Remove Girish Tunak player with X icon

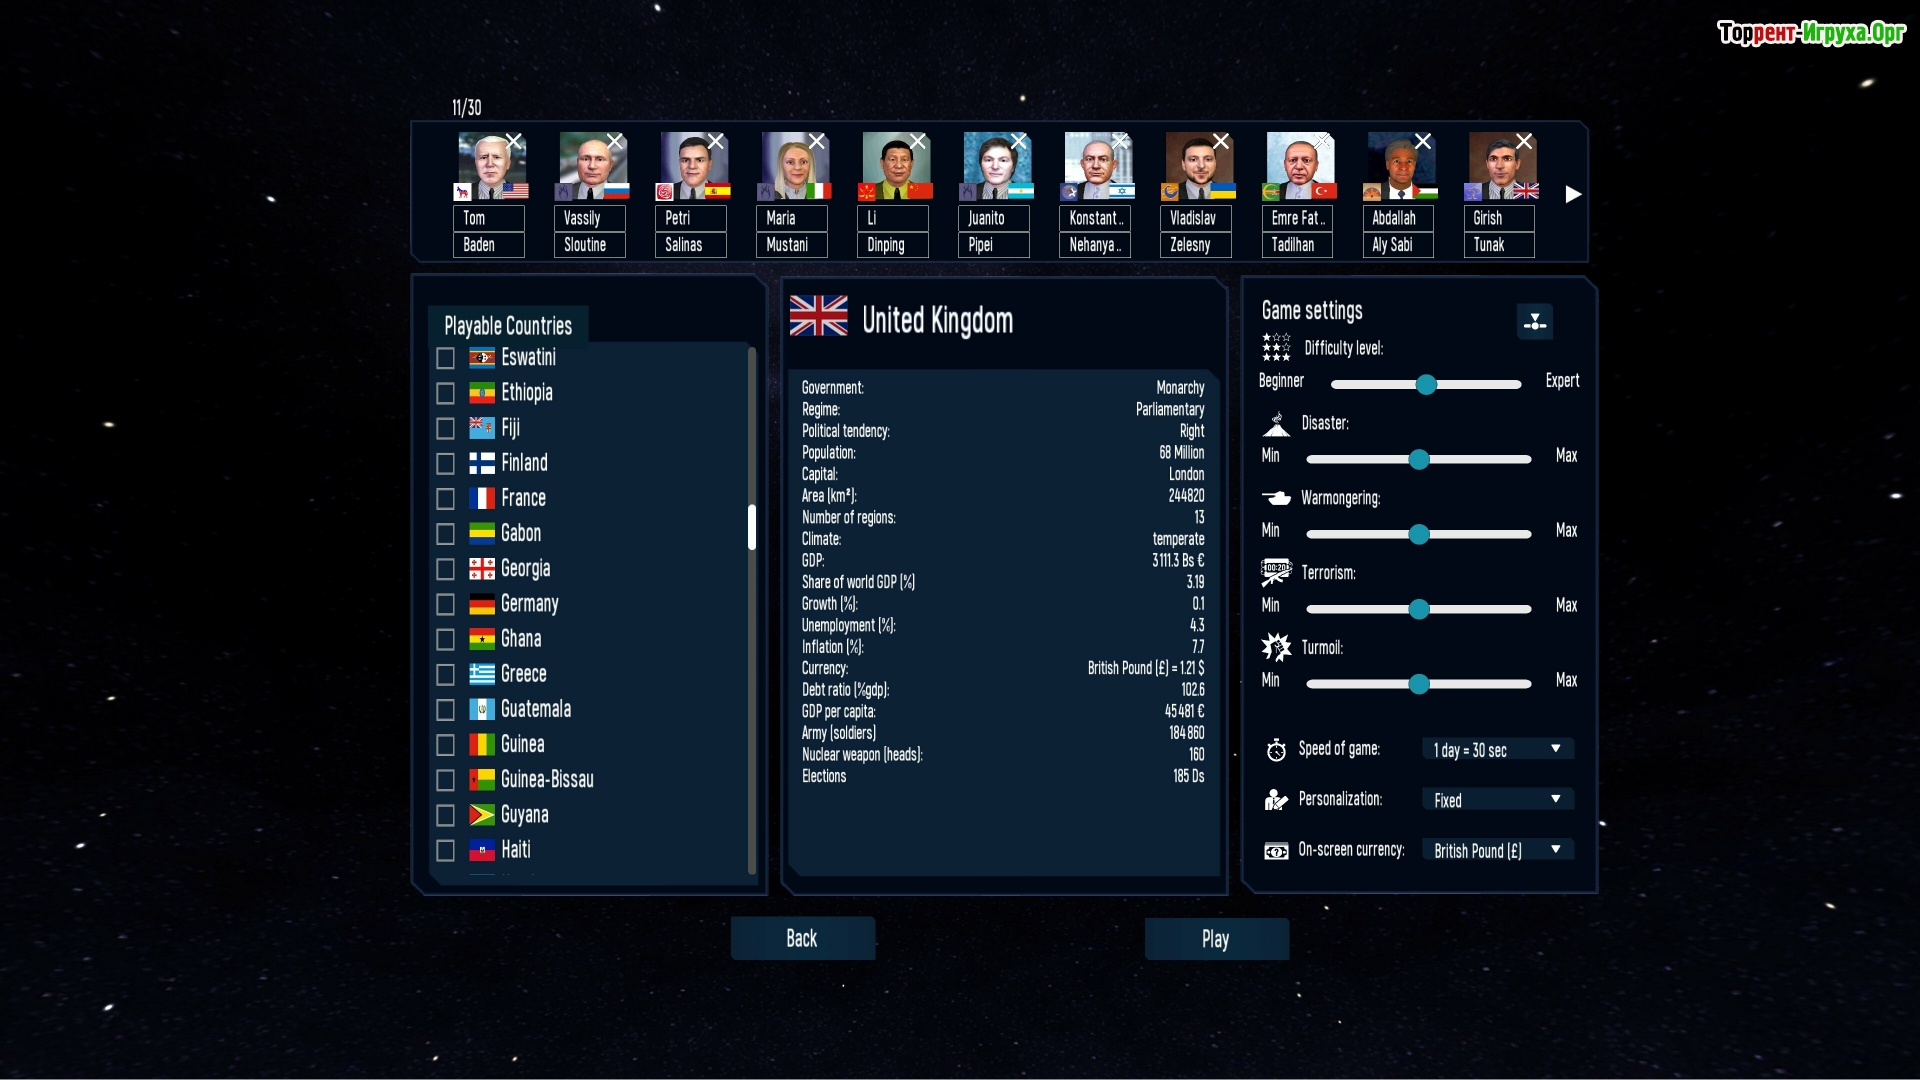[x=1524, y=141]
